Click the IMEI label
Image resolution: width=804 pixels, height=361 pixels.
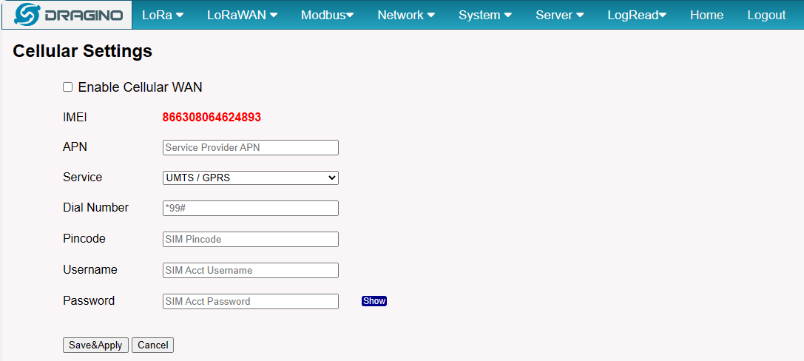pos(75,117)
